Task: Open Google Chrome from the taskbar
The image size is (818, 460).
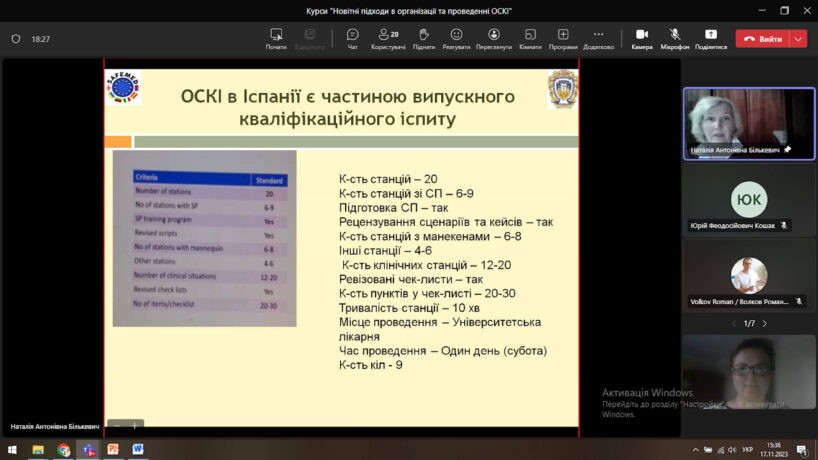Action: [x=64, y=450]
